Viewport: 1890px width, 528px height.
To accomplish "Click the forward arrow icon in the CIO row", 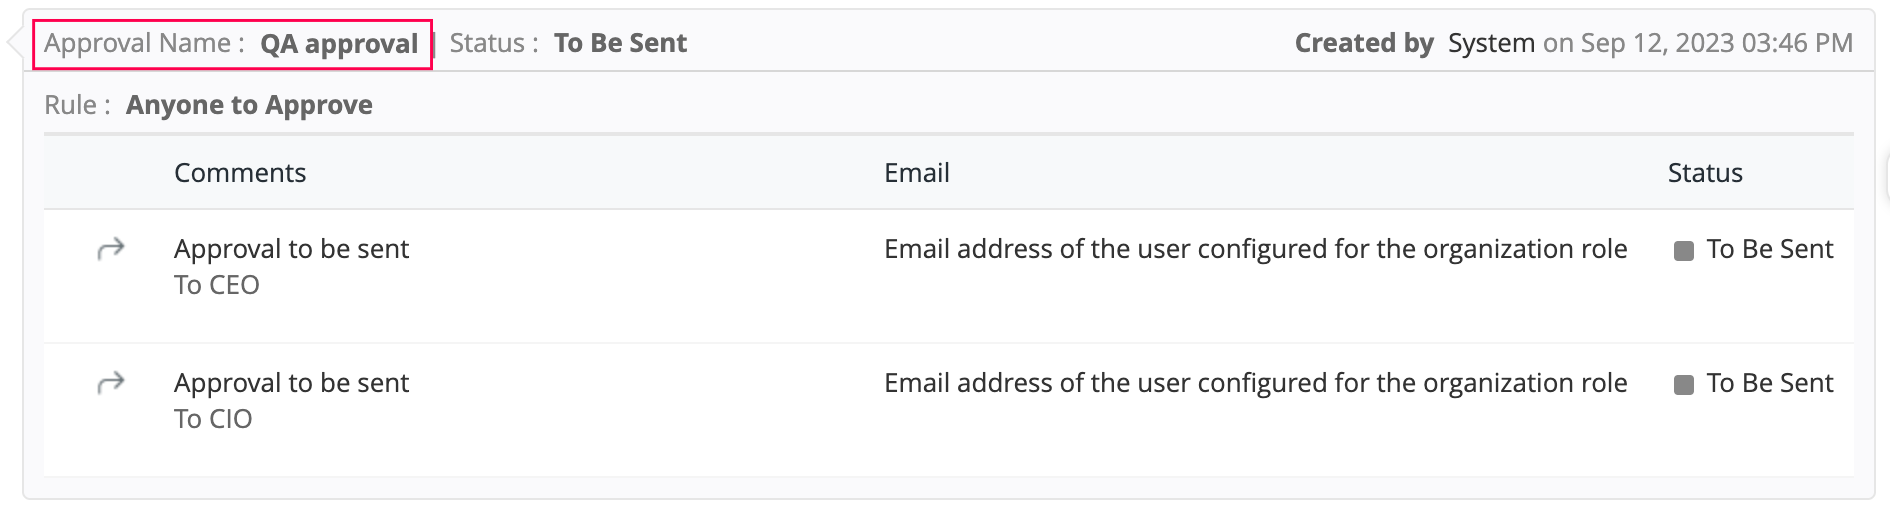I will tap(111, 382).
